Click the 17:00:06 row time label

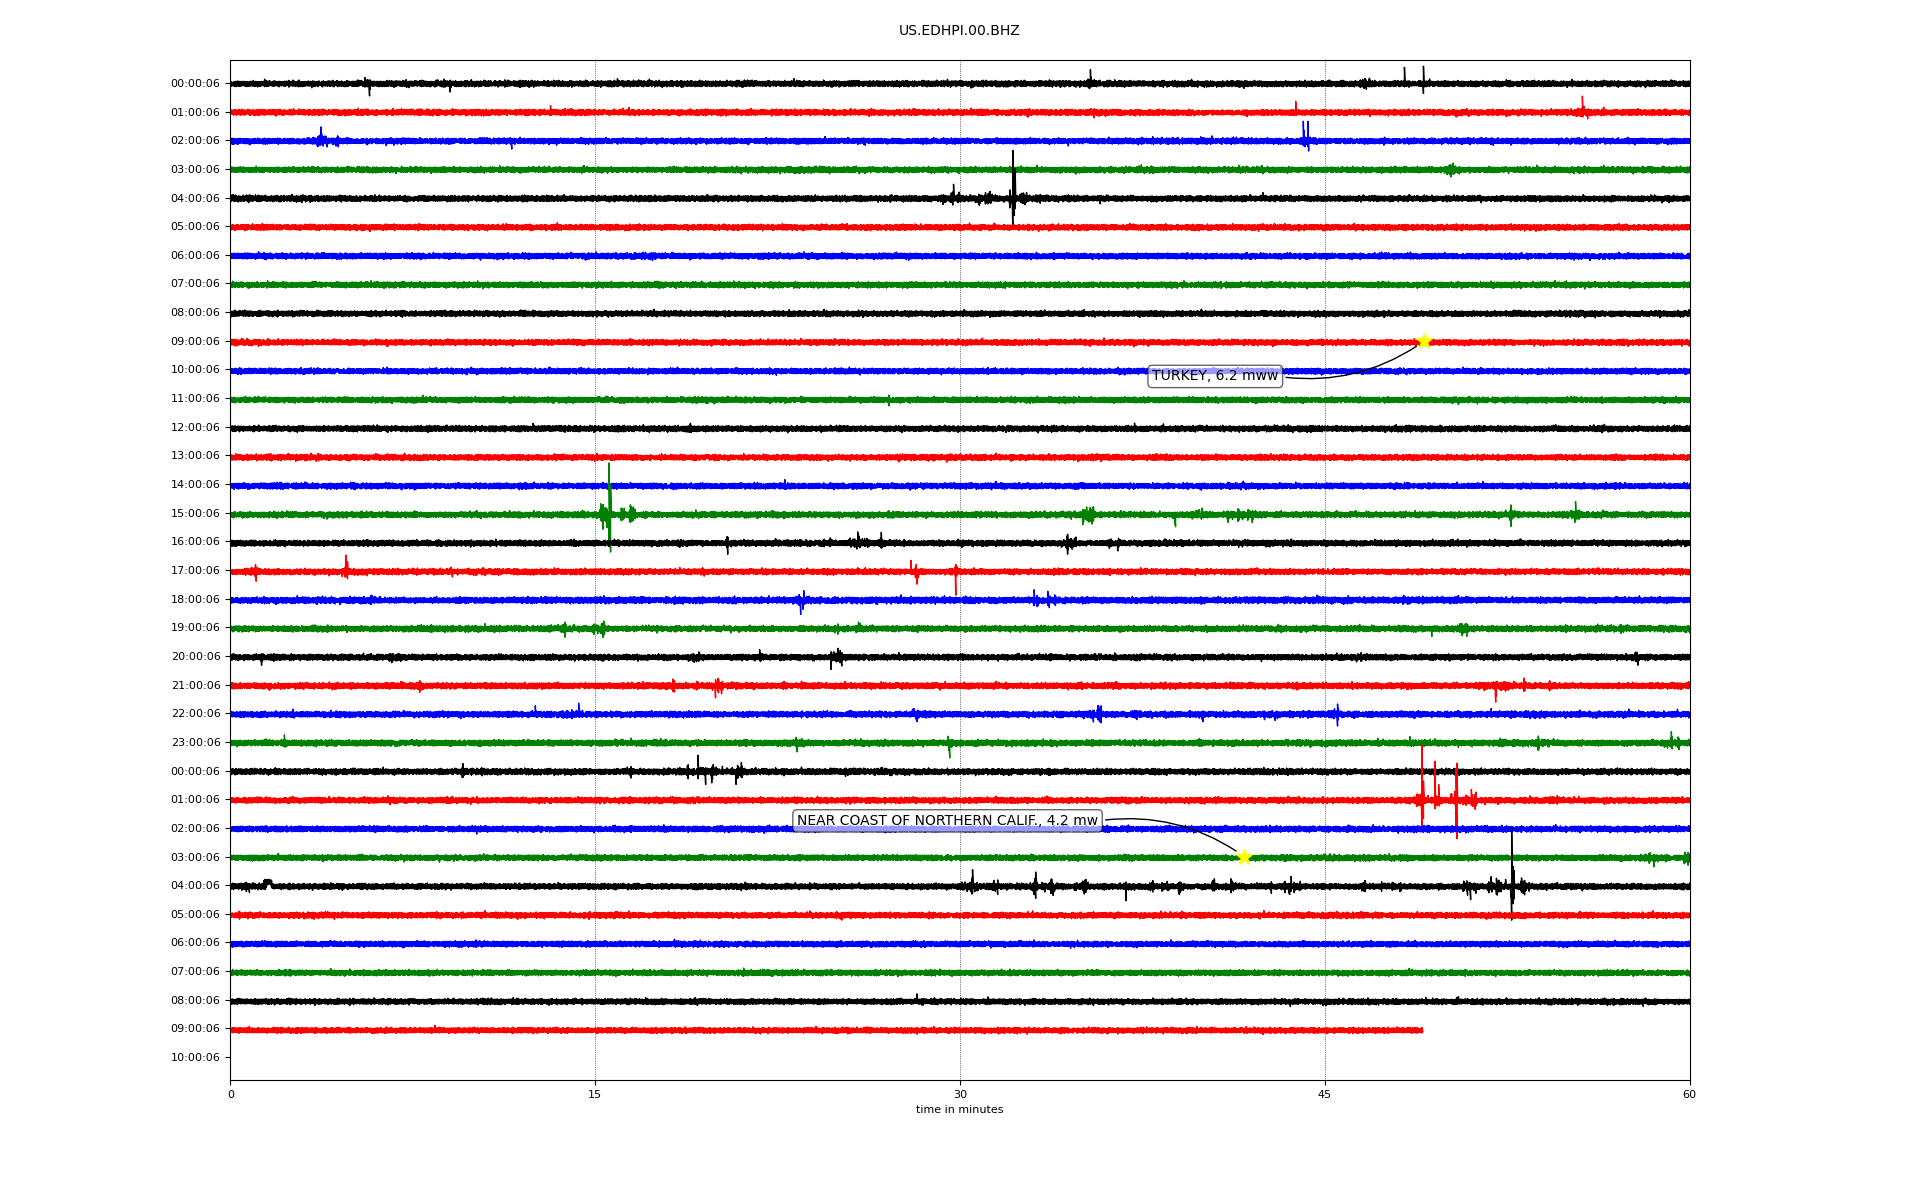tap(195, 571)
